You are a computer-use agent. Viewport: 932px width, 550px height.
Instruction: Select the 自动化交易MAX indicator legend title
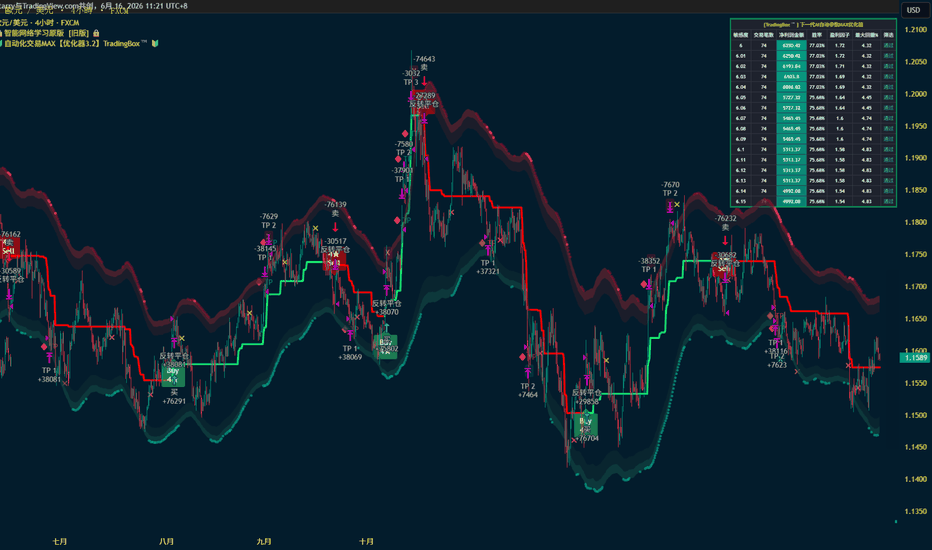(x=73, y=43)
